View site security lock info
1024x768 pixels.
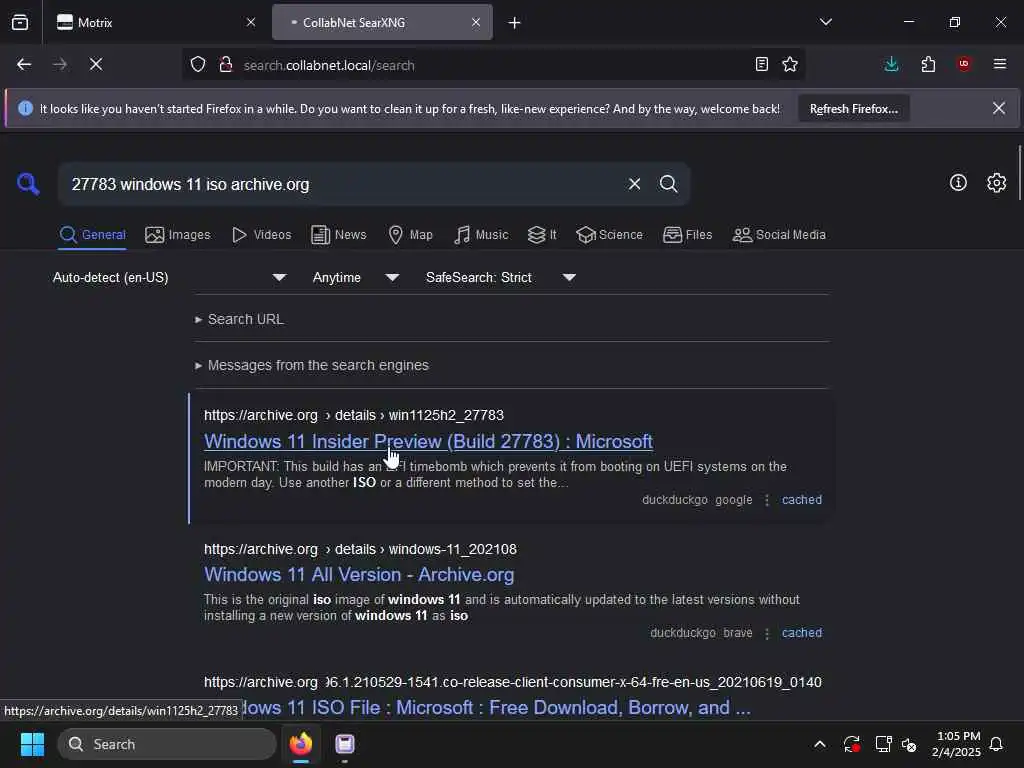pos(226,65)
